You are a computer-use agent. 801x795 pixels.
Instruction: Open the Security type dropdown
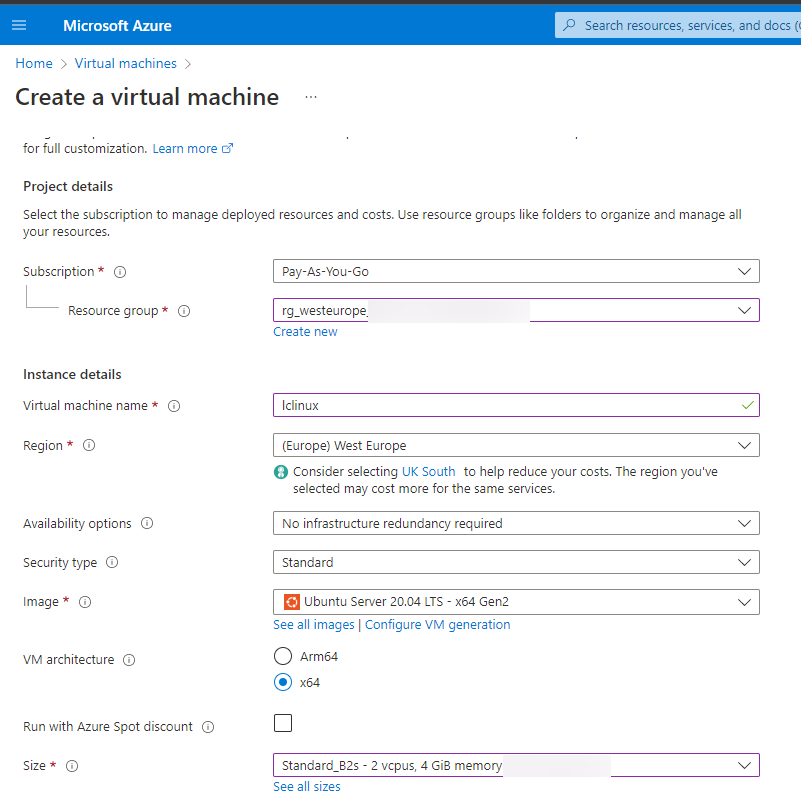pyautogui.click(x=516, y=562)
